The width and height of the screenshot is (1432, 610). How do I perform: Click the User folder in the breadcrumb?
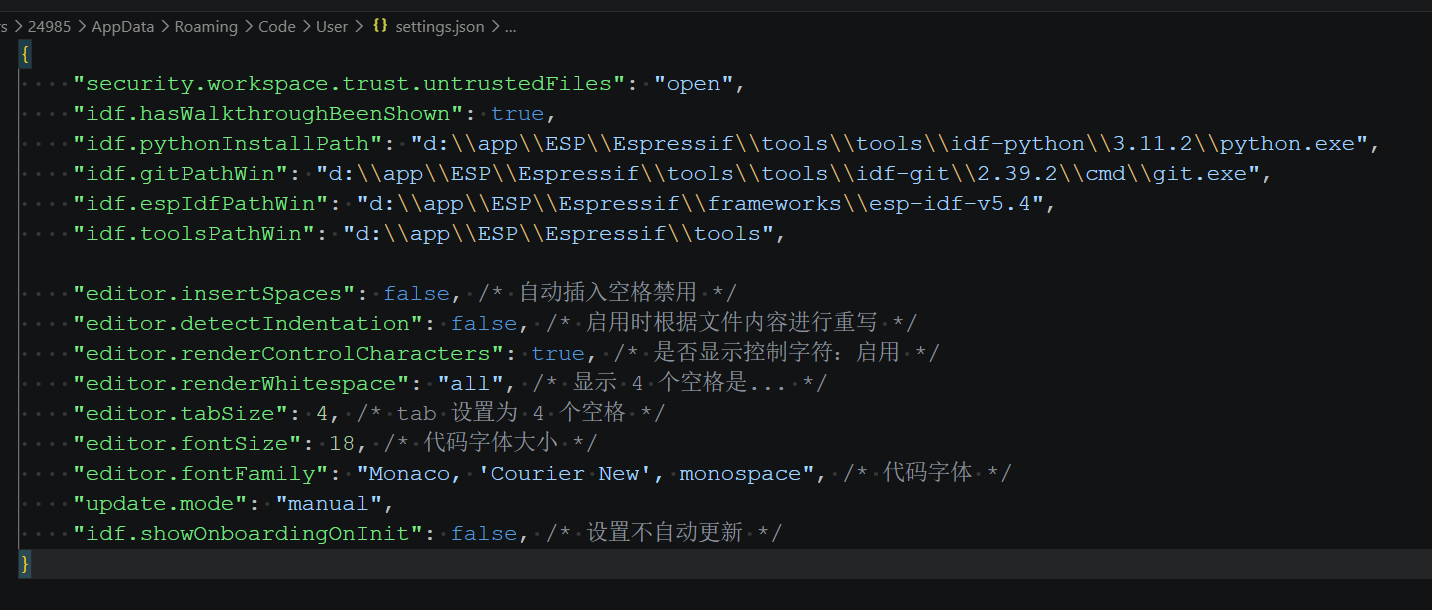(x=331, y=26)
